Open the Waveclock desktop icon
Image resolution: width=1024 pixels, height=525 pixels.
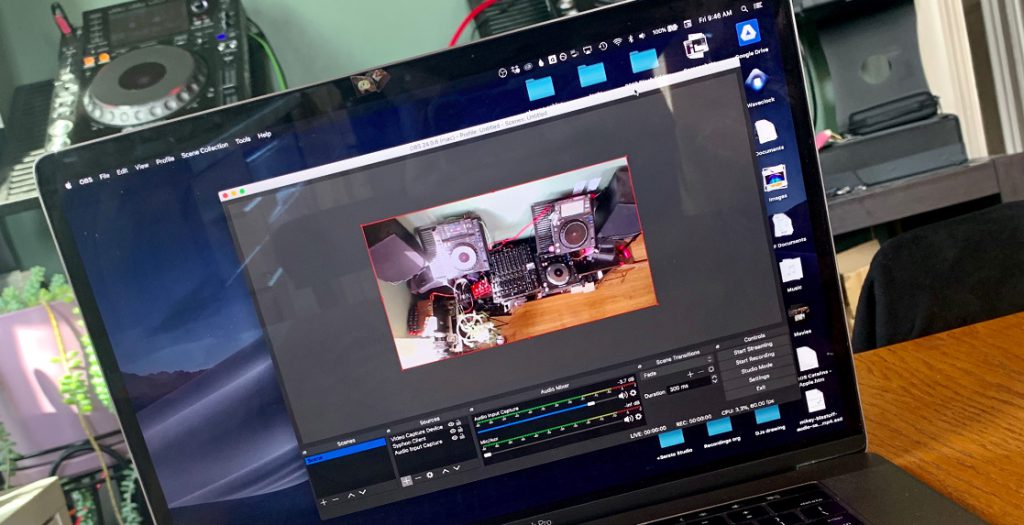tap(757, 81)
